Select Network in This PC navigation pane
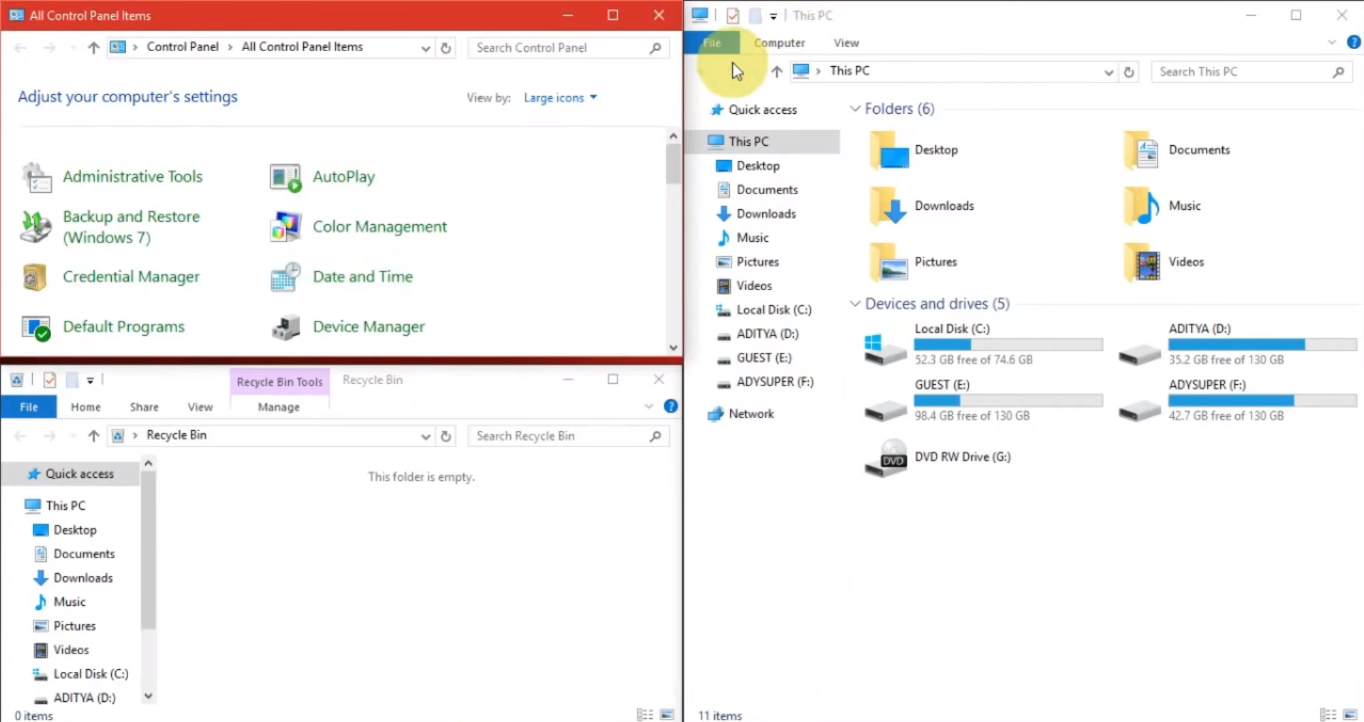This screenshot has height=722, width=1364. (751, 414)
